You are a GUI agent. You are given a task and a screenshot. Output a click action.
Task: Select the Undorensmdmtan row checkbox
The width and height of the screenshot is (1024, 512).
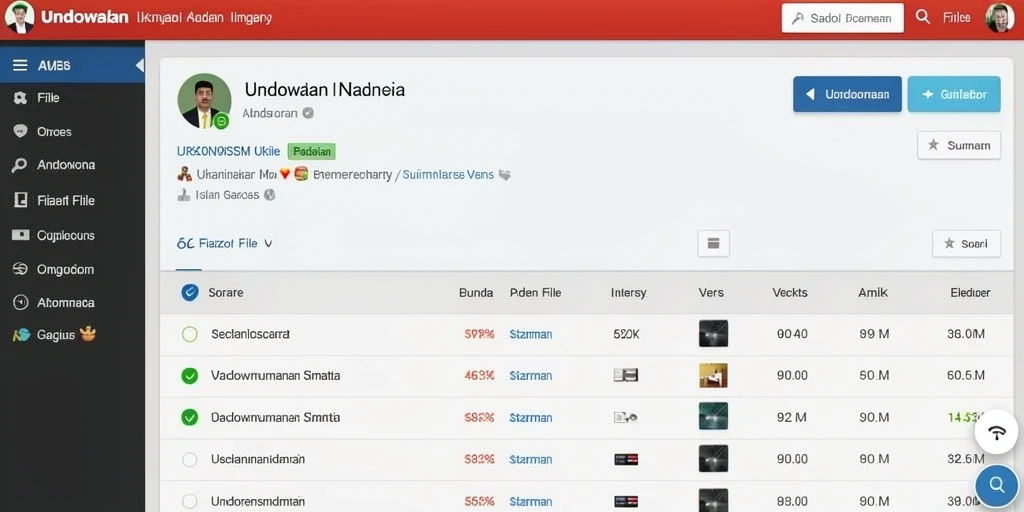click(189, 502)
